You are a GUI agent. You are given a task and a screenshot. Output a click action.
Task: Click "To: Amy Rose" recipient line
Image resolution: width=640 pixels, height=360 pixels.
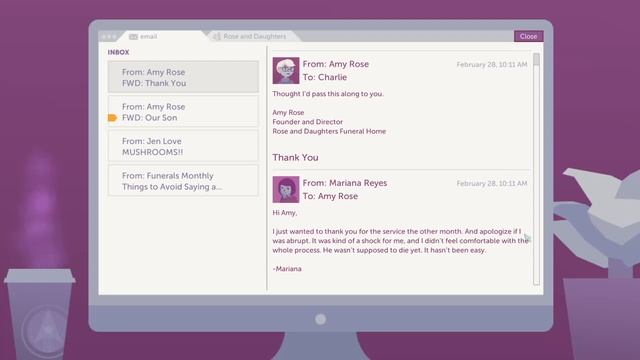pyautogui.click(x=330, y=196)
